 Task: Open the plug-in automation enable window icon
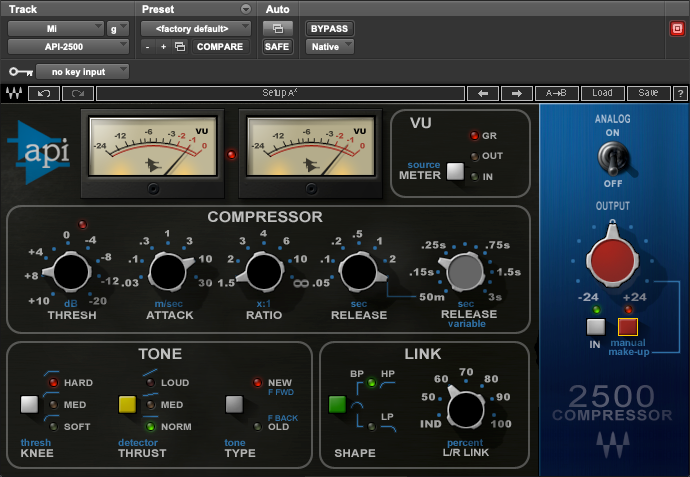(278, 29)
